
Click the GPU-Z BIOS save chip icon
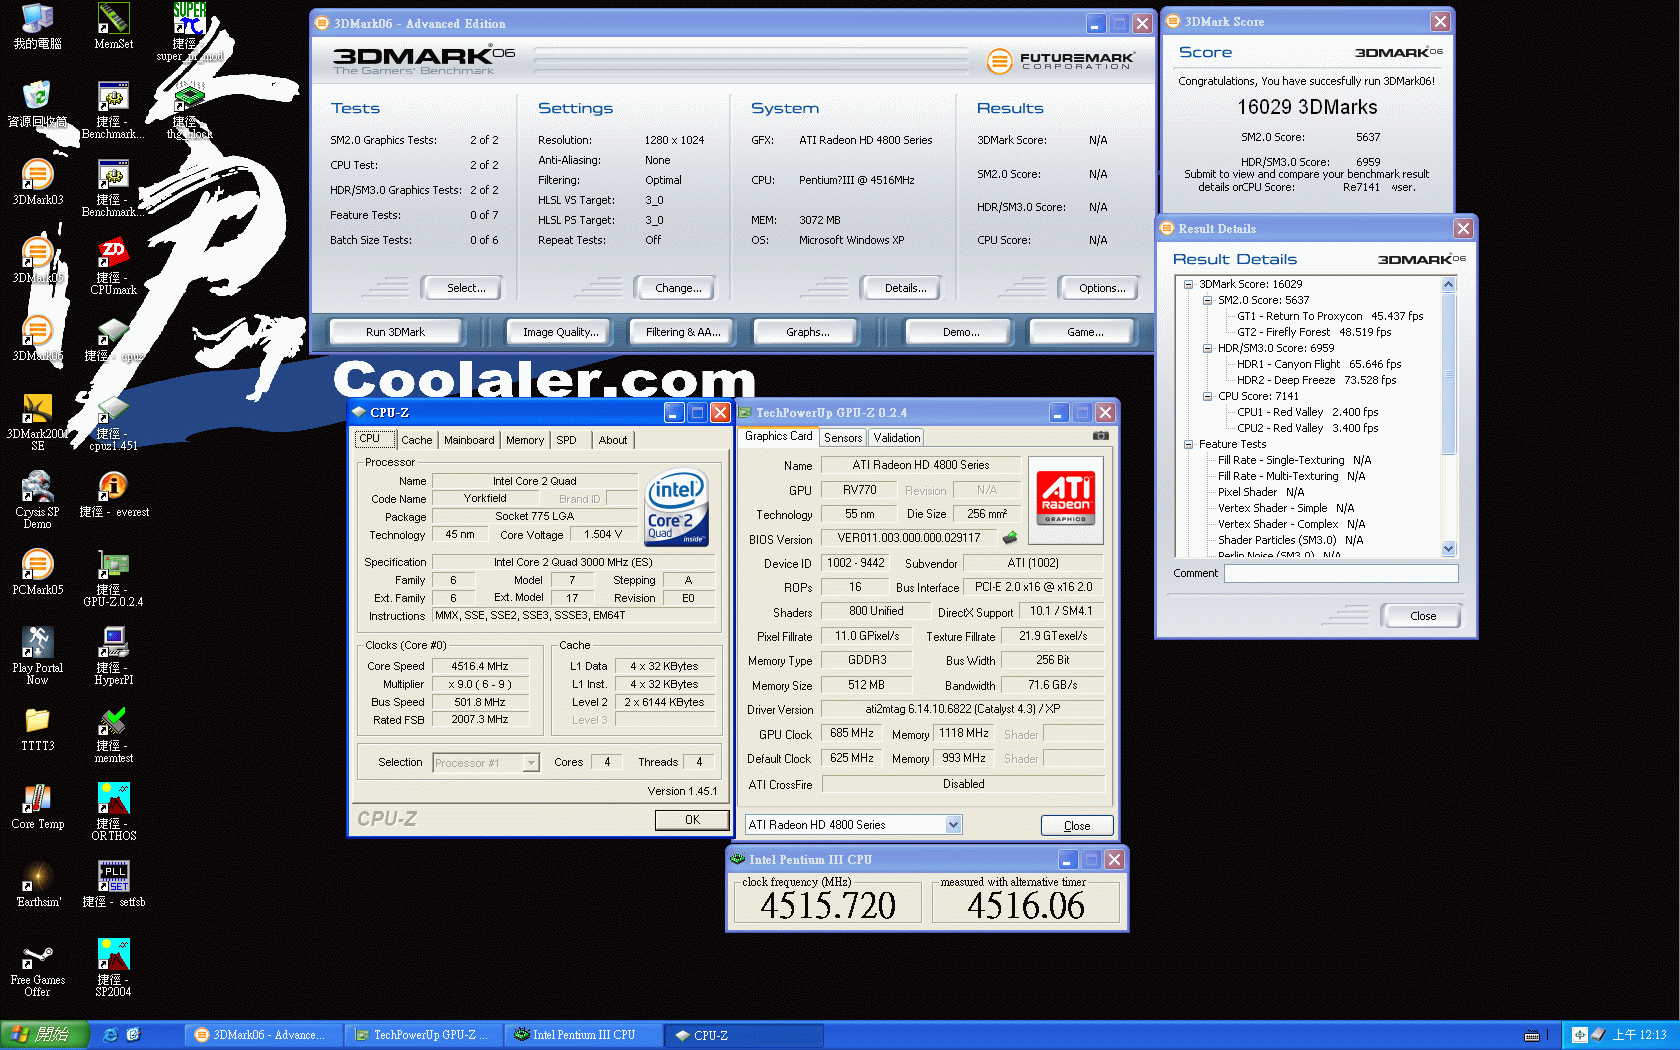tap(1010, 538)
